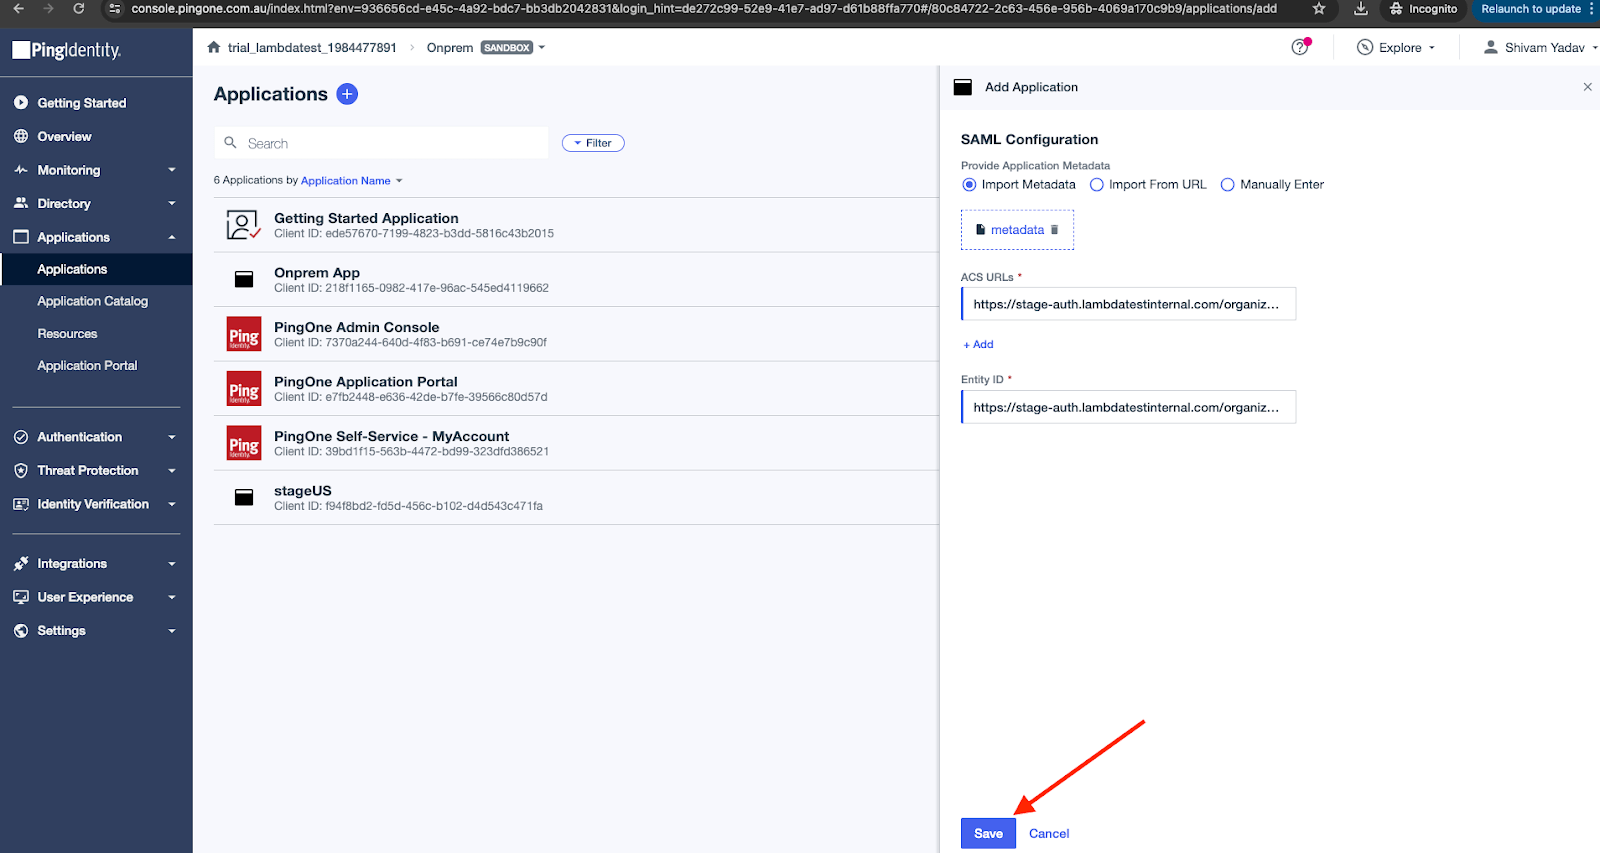1600x853 pixels.
Task: Click the PingOne Admin Console Ping logo
Action: tap(244, 334)
